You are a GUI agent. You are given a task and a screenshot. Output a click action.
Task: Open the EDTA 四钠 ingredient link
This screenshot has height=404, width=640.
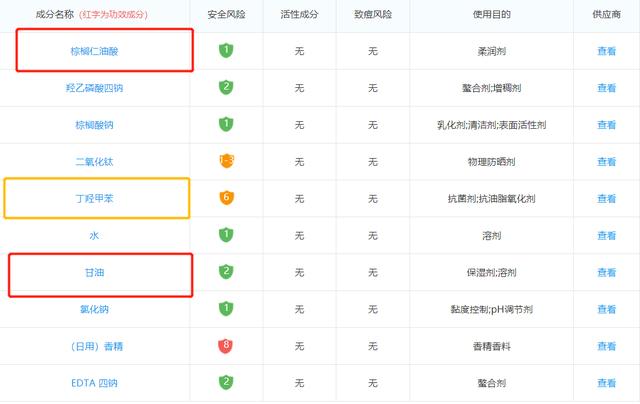point(94,383)
